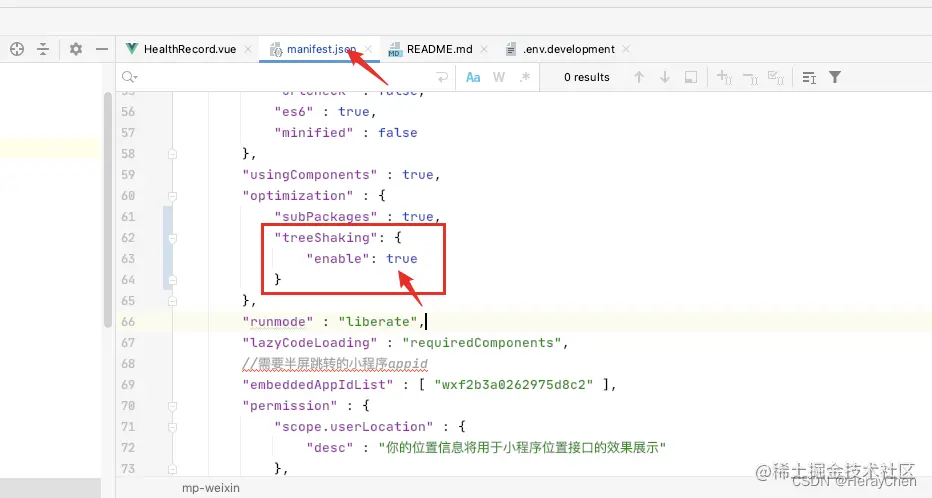Open search filter funnel options
Image resolution: width=932 pixels, height=498 pixels.
point(835,77)
